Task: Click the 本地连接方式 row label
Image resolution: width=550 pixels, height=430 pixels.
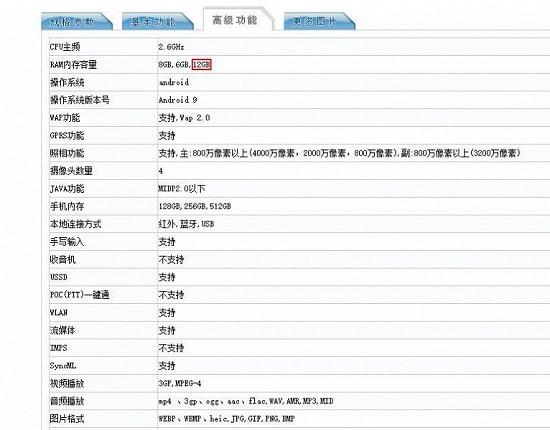Action: point(75,224)
